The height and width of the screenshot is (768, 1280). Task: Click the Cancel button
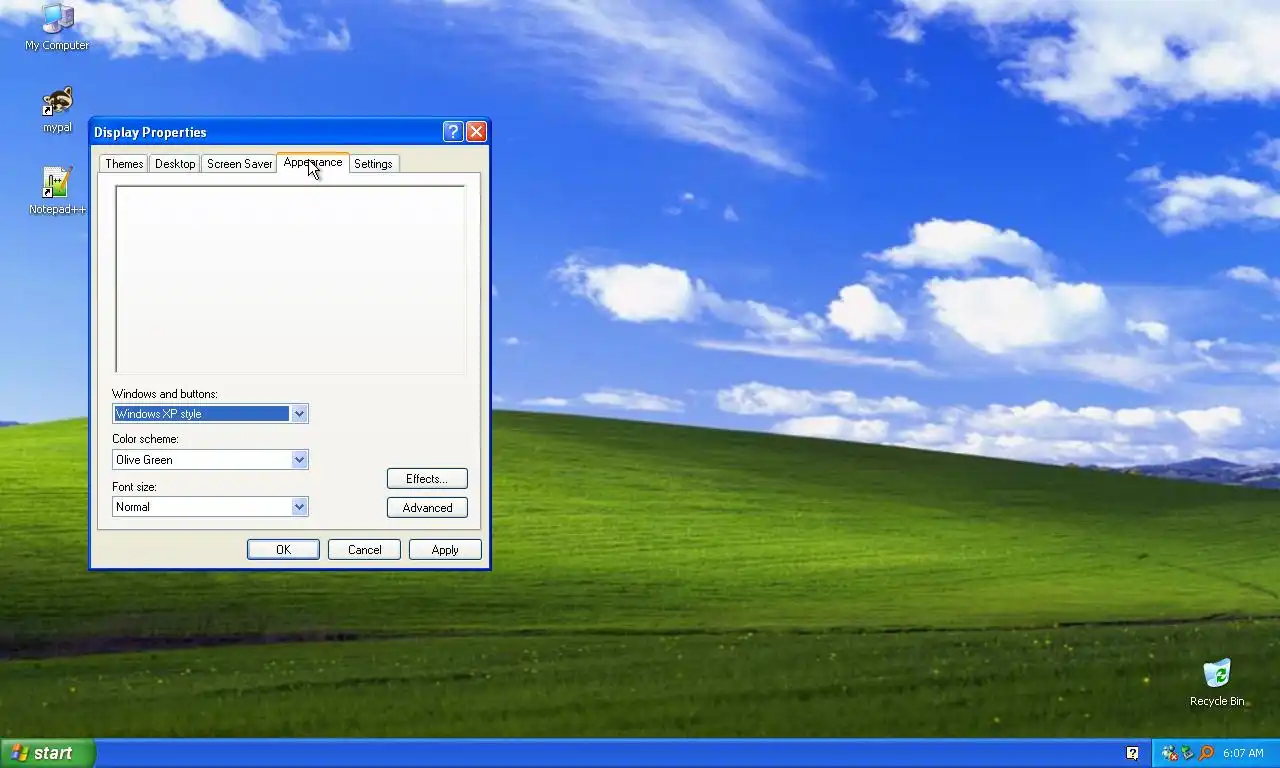click(364, 550)
